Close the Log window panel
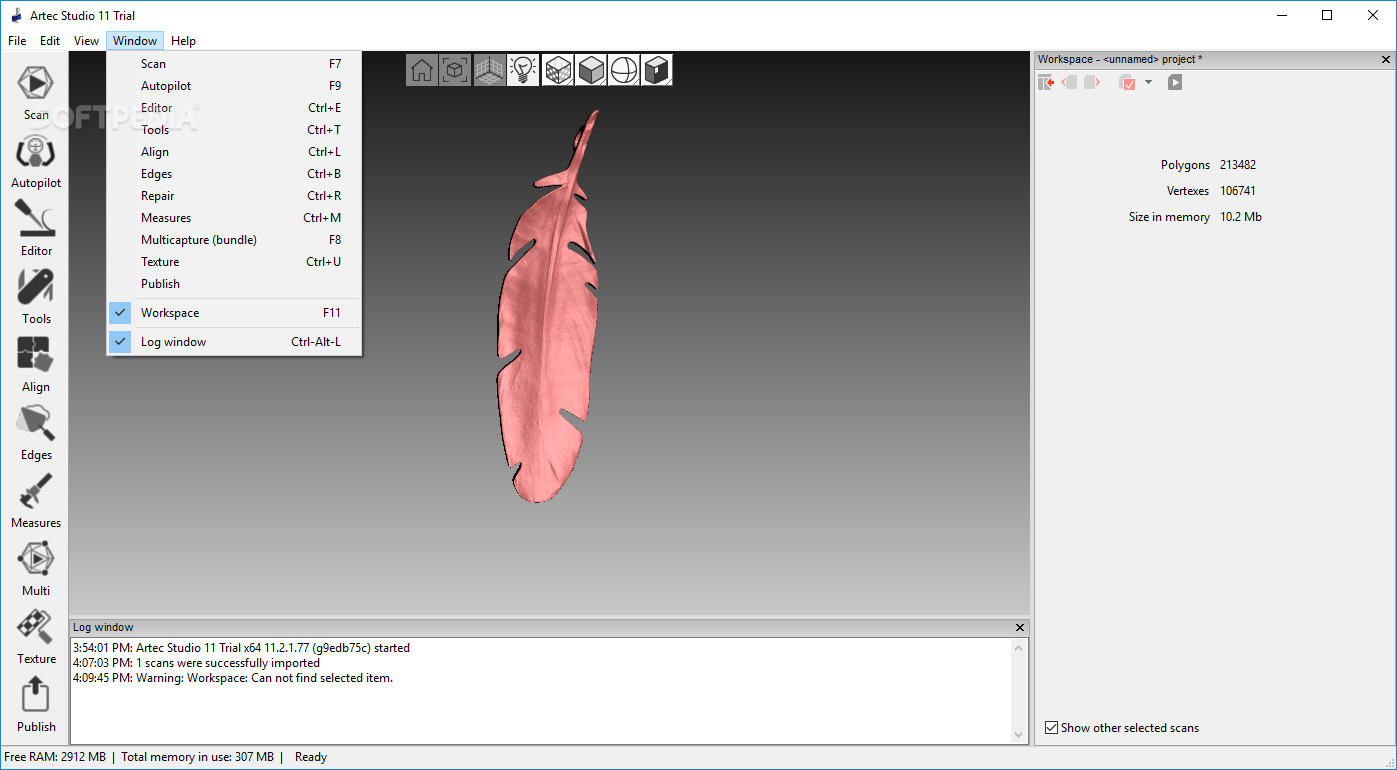Image resolution: width=1397 pixels, height=770 pixels. point(1020,628)
